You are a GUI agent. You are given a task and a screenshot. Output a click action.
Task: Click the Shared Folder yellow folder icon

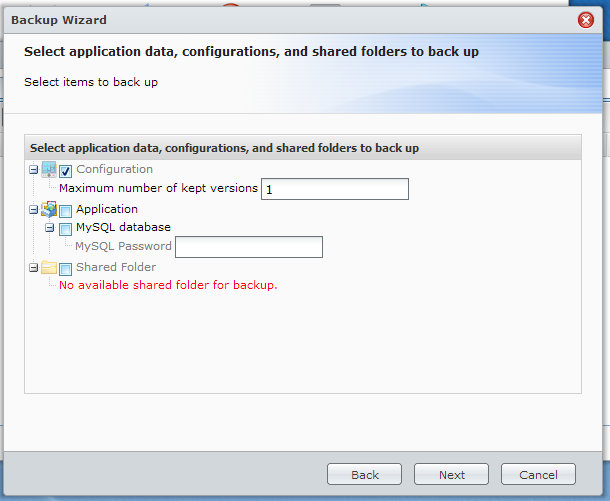(x=49, y=268)
